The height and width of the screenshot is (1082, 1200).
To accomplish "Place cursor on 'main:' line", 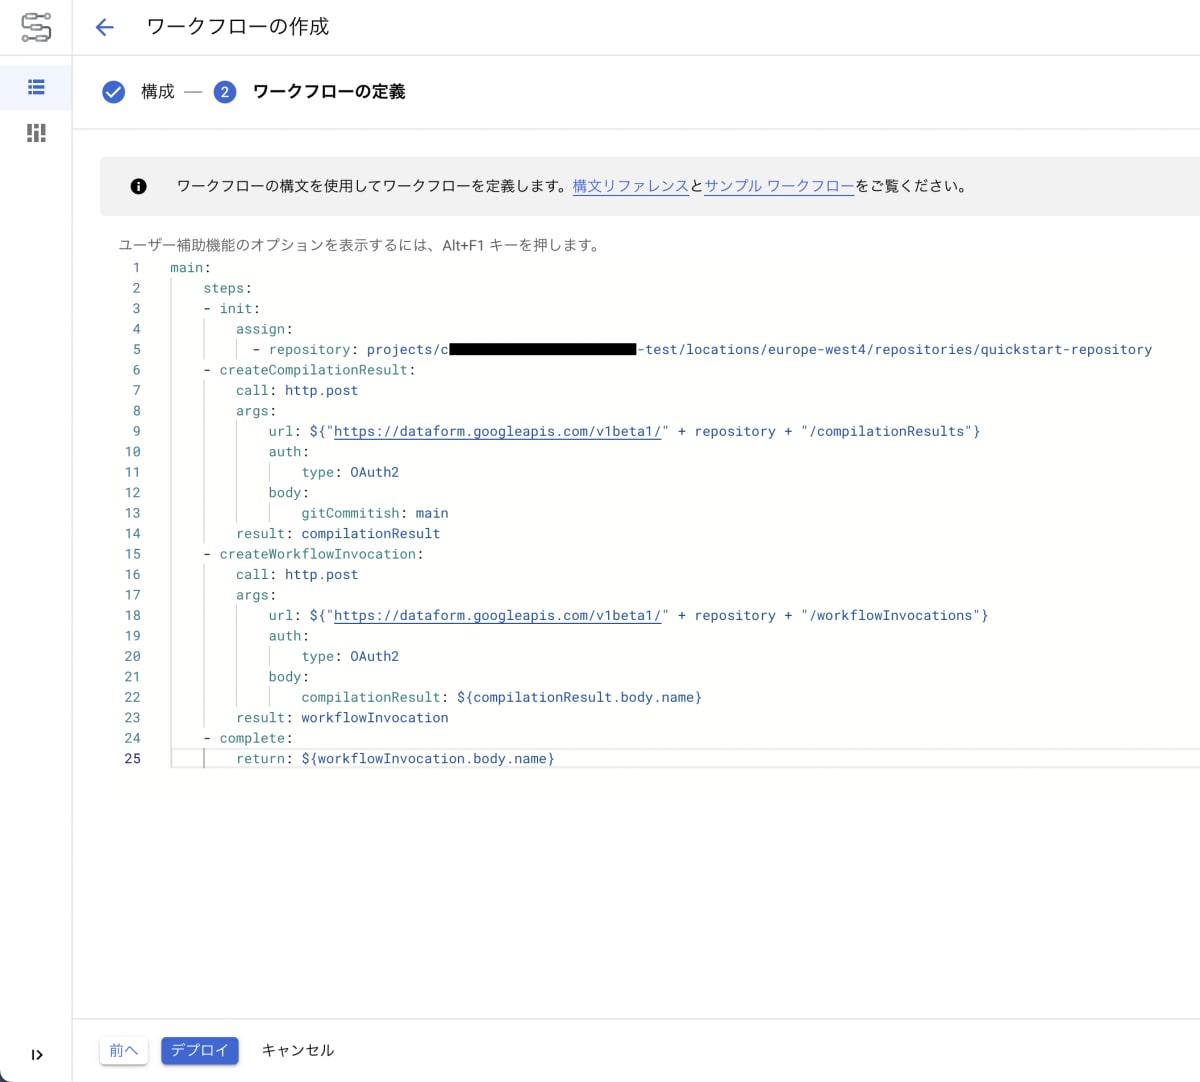I will 190,267.
